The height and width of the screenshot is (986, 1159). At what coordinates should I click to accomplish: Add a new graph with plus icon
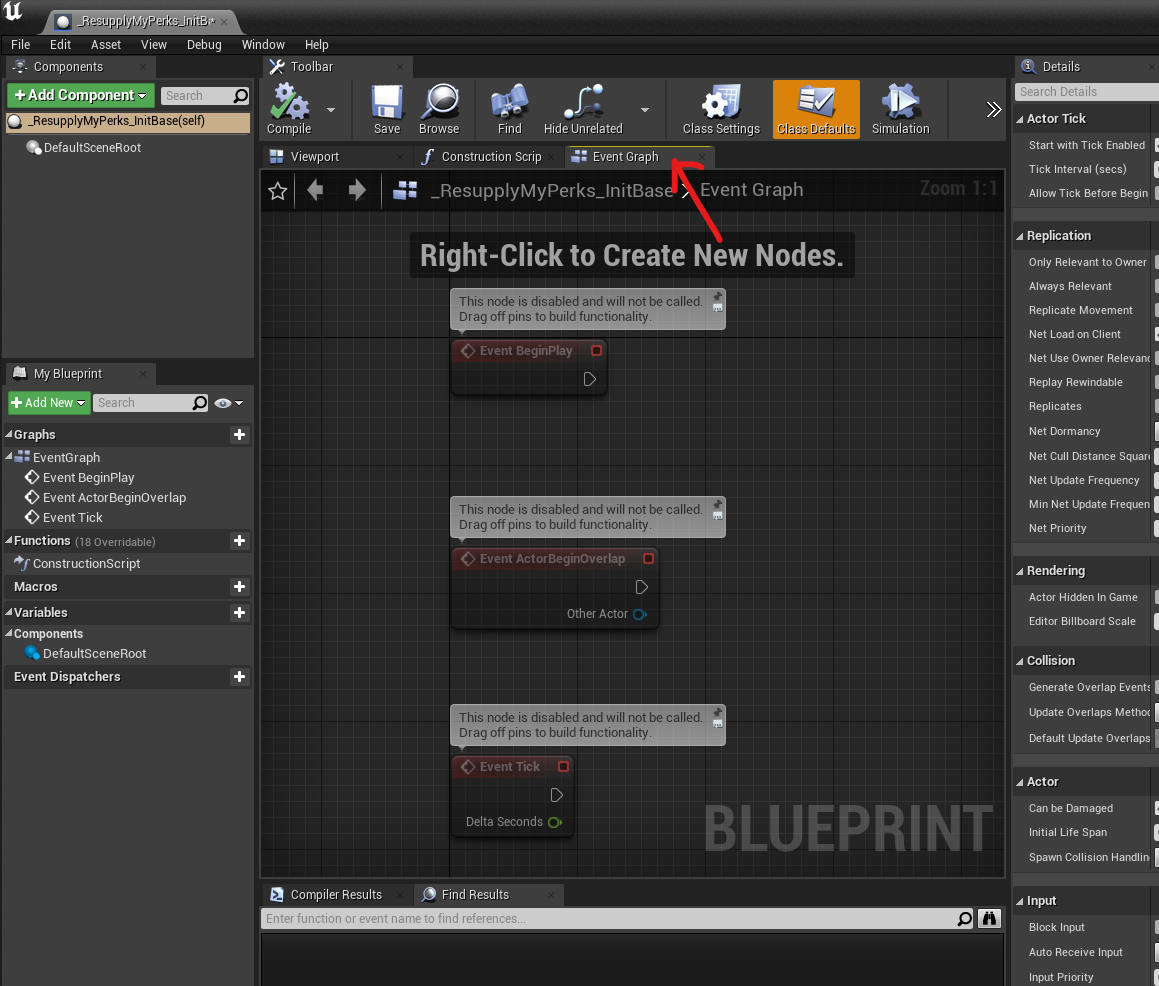click(x=239, y=435)
